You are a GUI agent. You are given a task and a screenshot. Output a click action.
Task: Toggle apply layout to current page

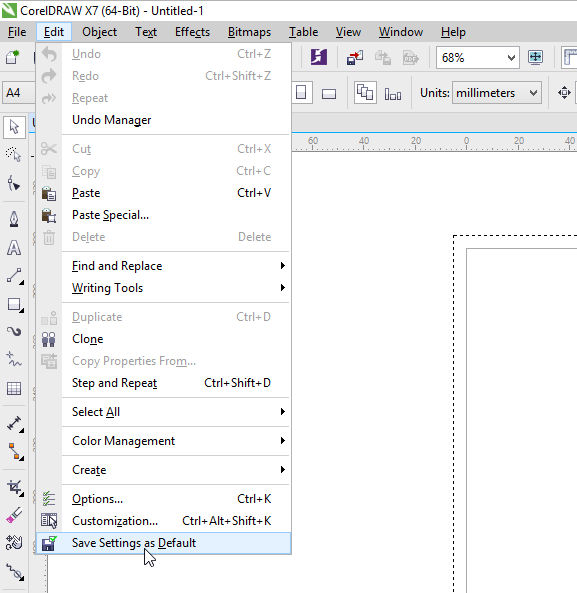coord(392,93)
